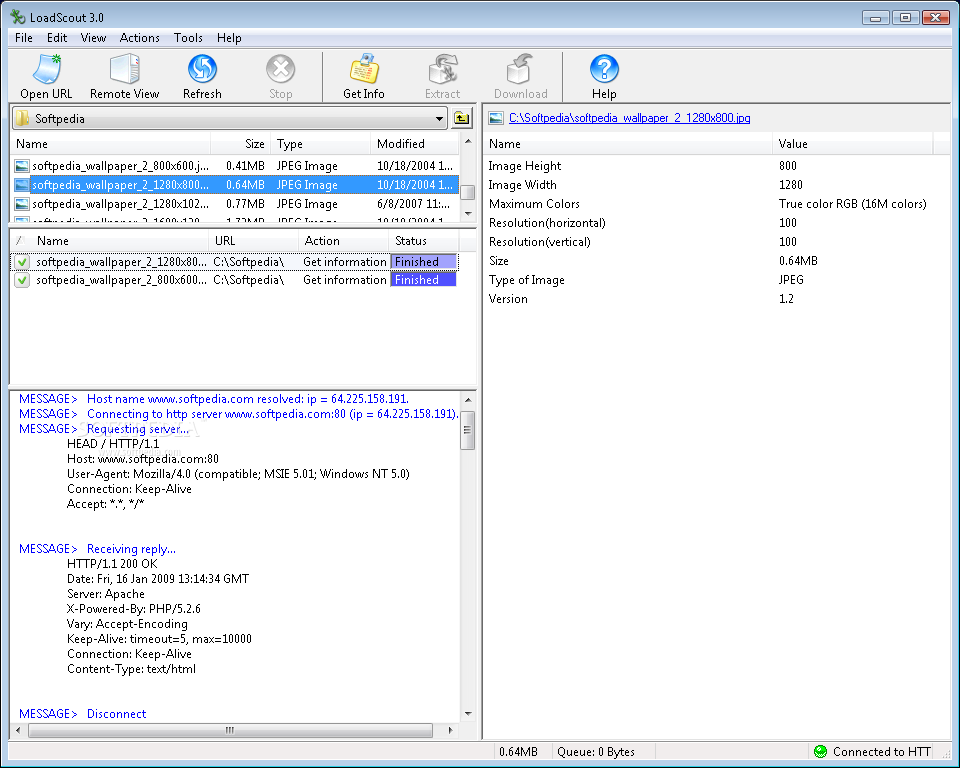Expand the Softpedia folder dropdown
The image size is (960, 768).
coord(440,118)
